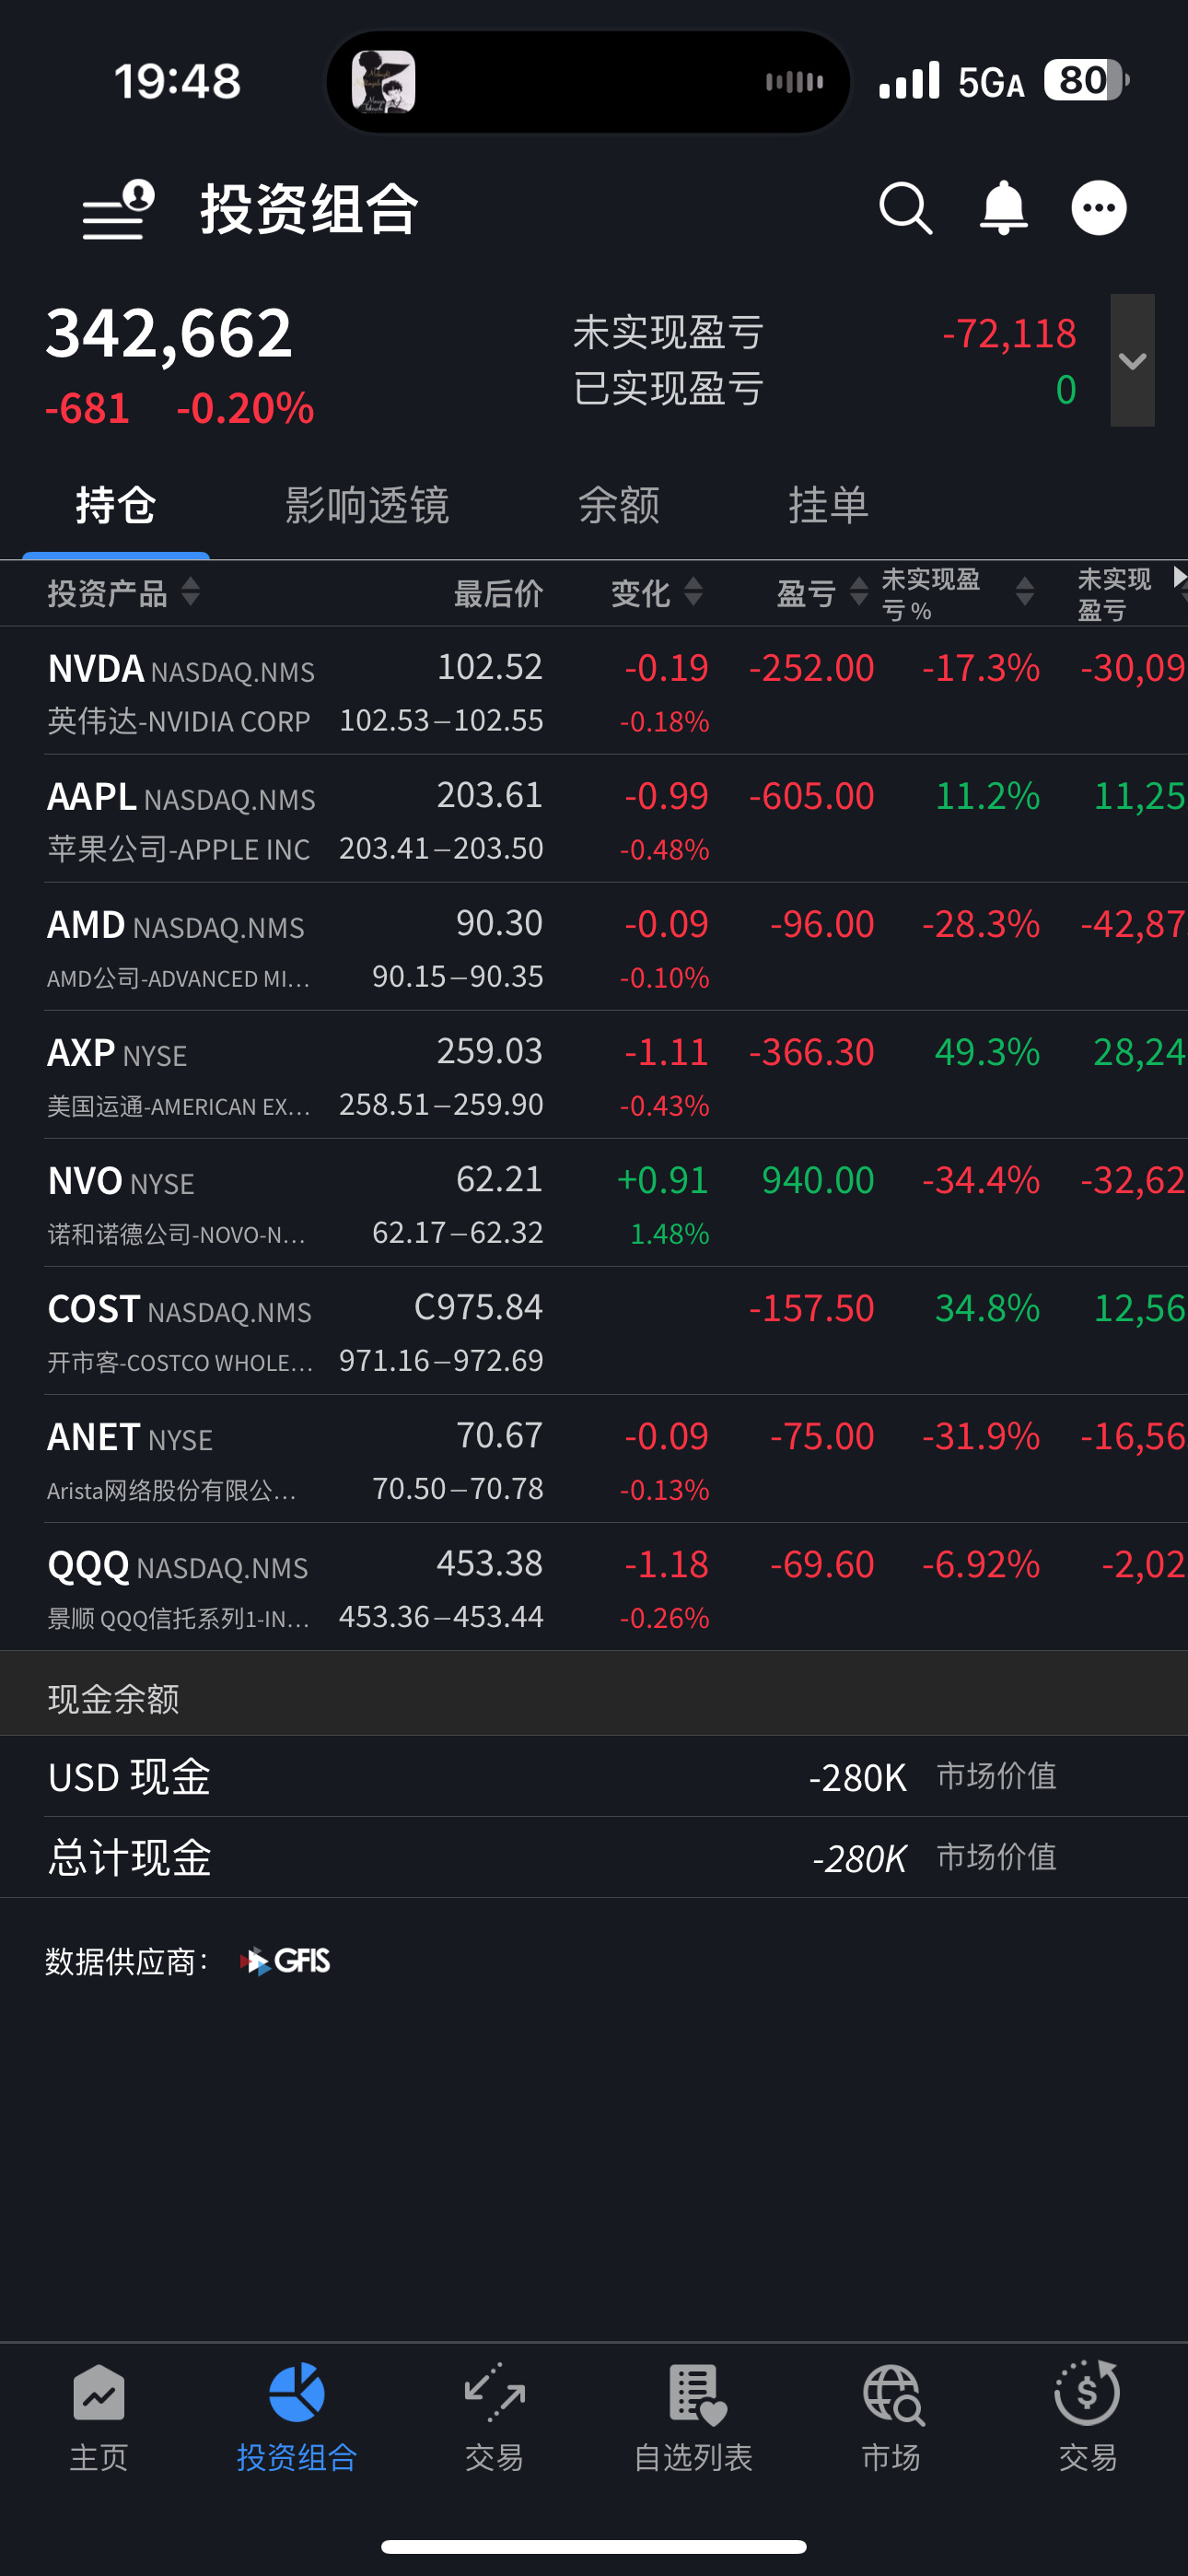The width and height of the screenshot is (1188, 2576).
Task: Tap the search magnifier icon
Action: click(x=905, y=209)
